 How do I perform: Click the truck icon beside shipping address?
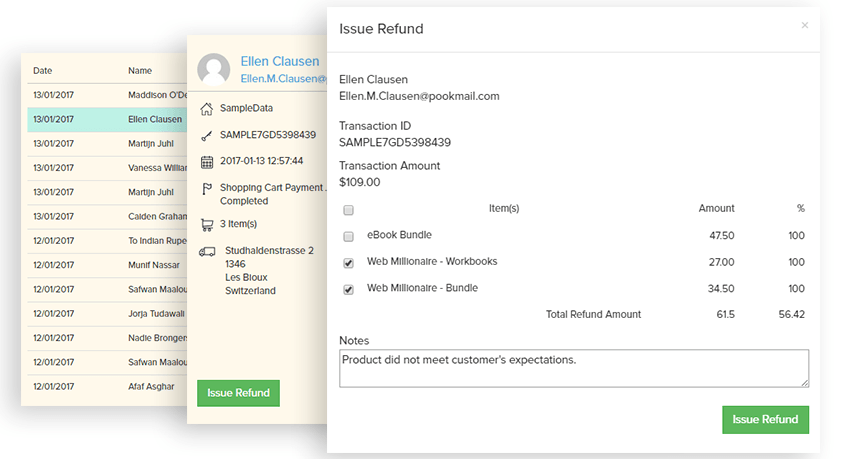(x=207, y=252)
